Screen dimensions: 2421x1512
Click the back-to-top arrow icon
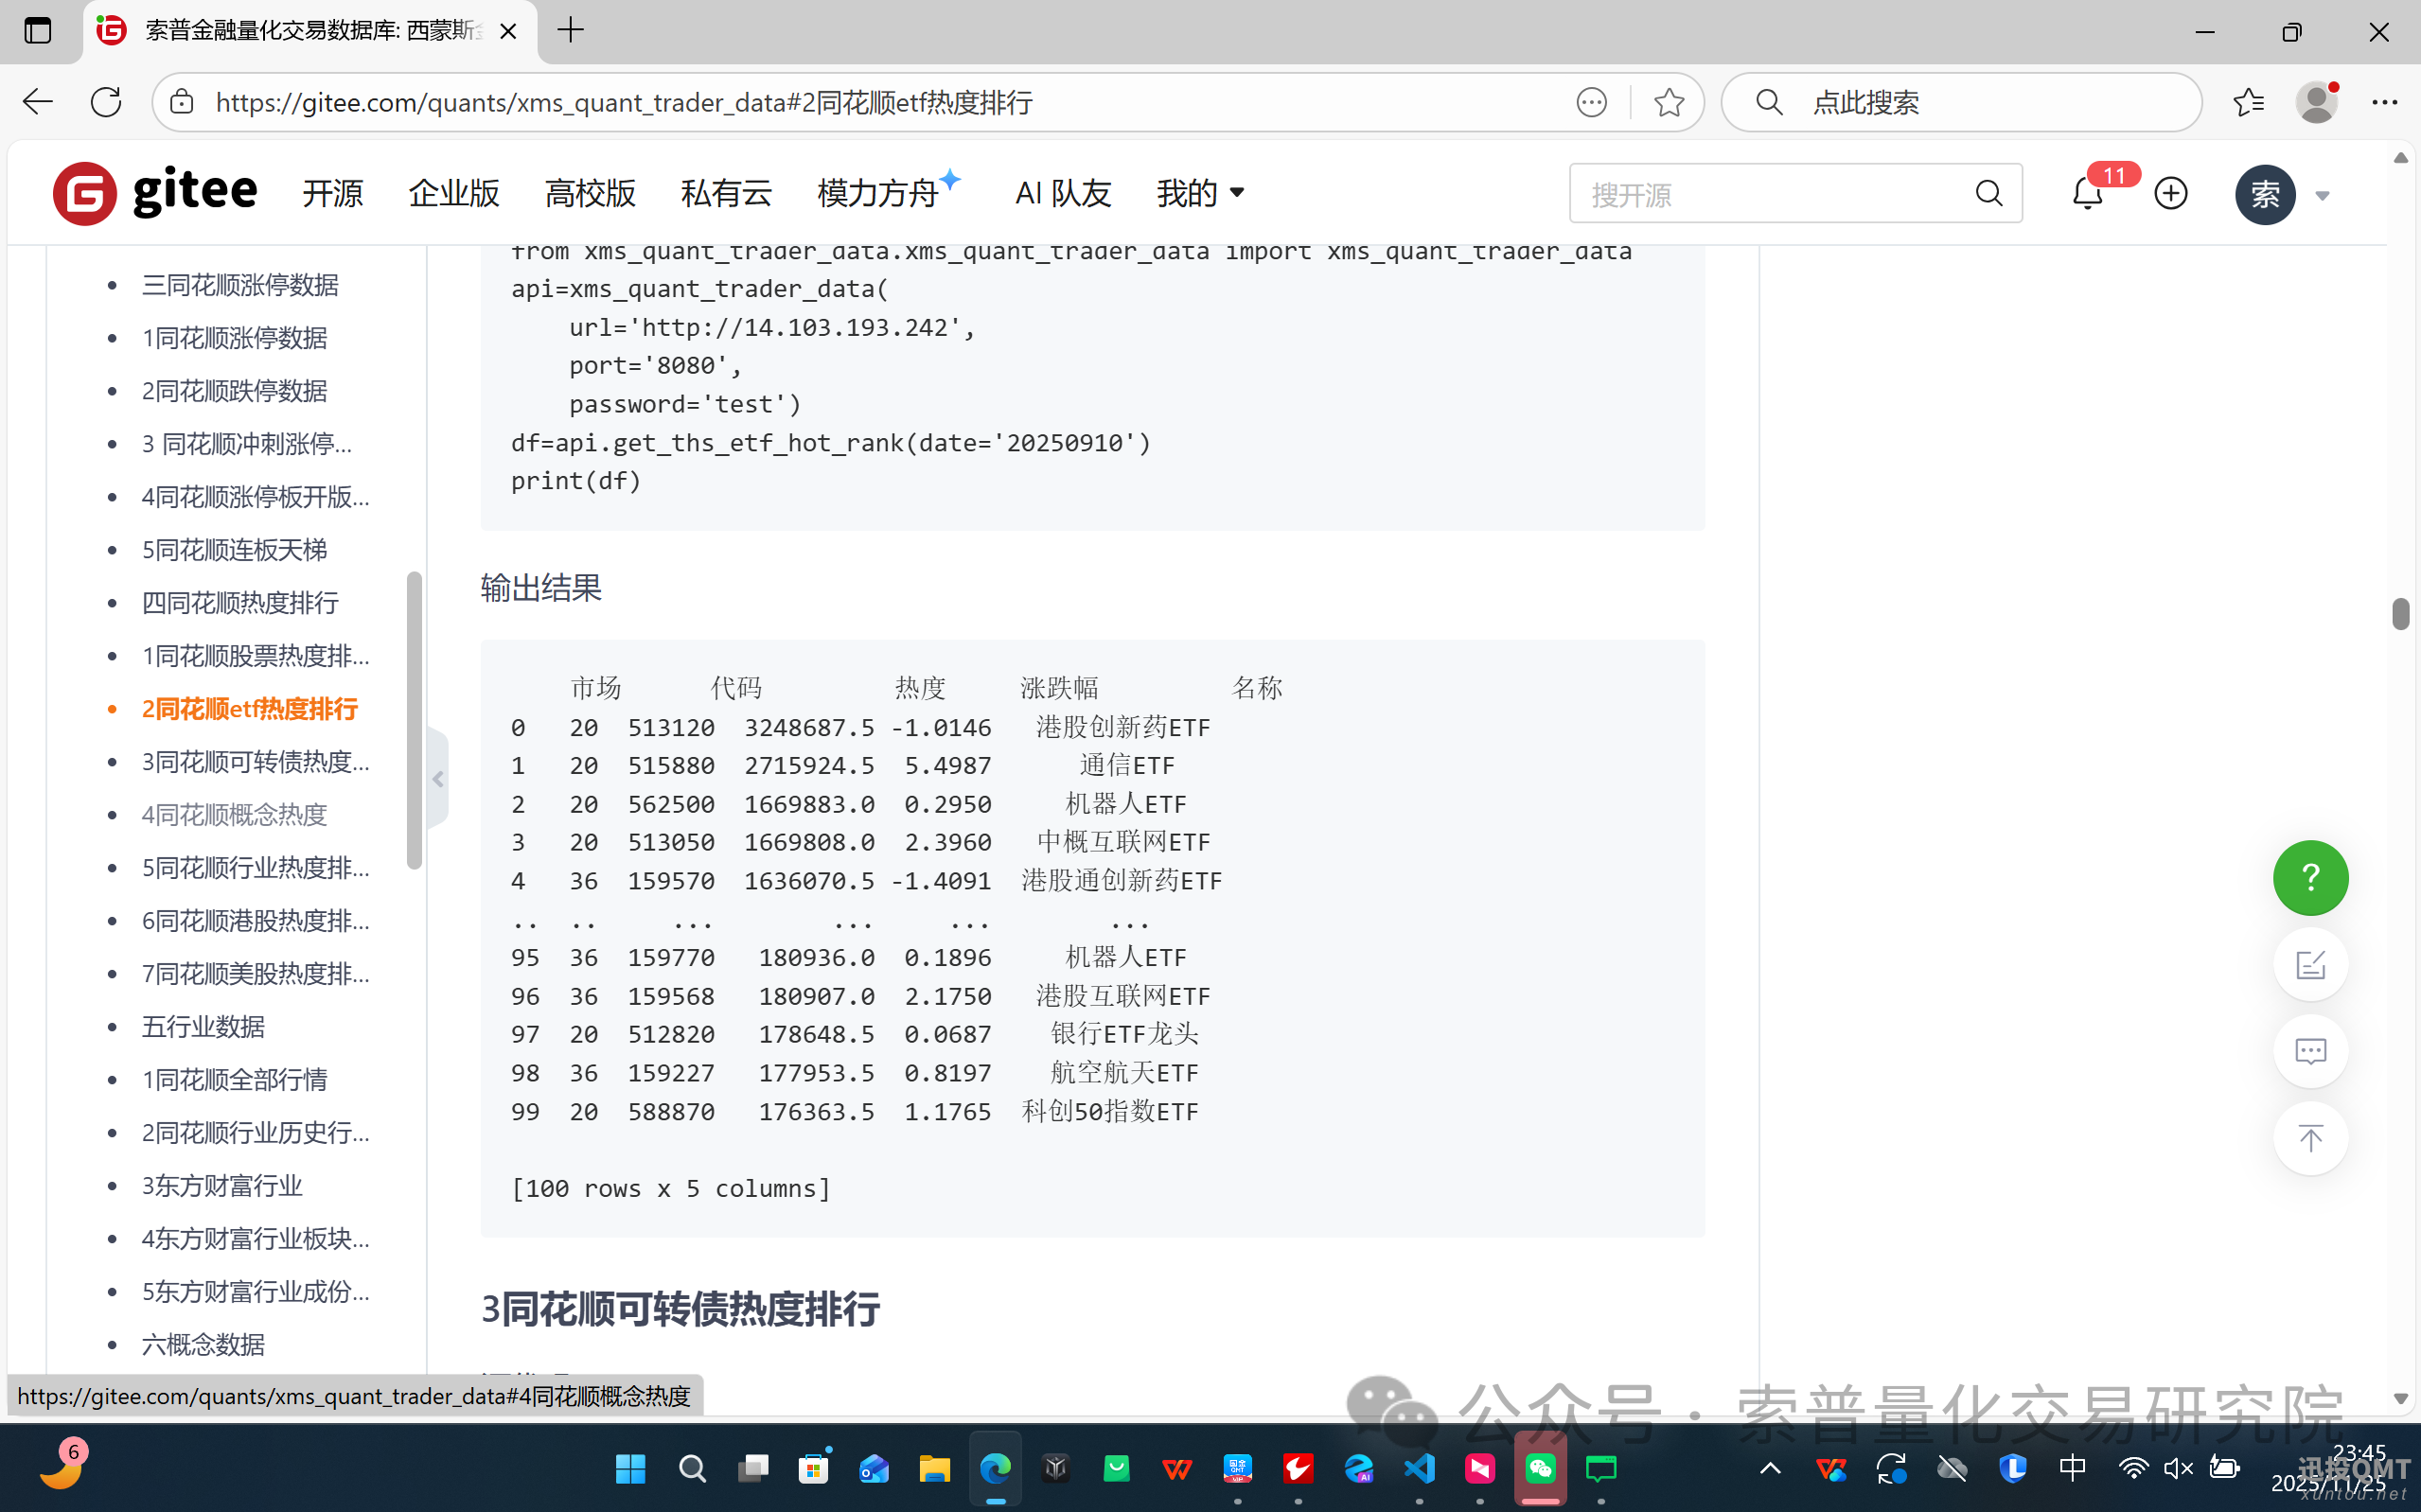[x=2309, y=1138]
